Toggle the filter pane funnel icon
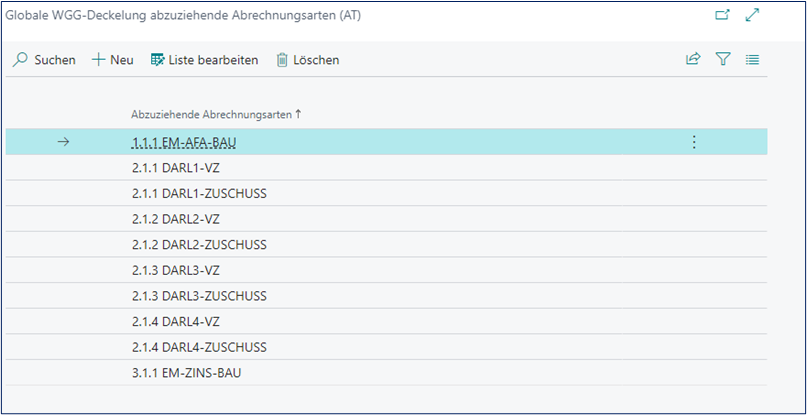 pyautogui.click(x=723, y=60)
